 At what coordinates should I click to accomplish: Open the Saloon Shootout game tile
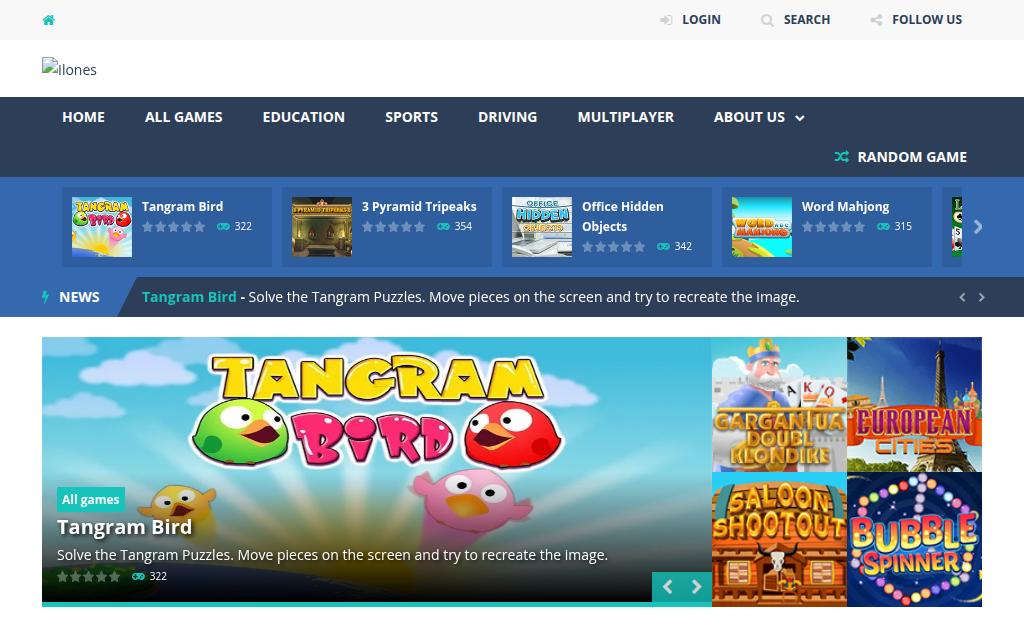point(779,540)
